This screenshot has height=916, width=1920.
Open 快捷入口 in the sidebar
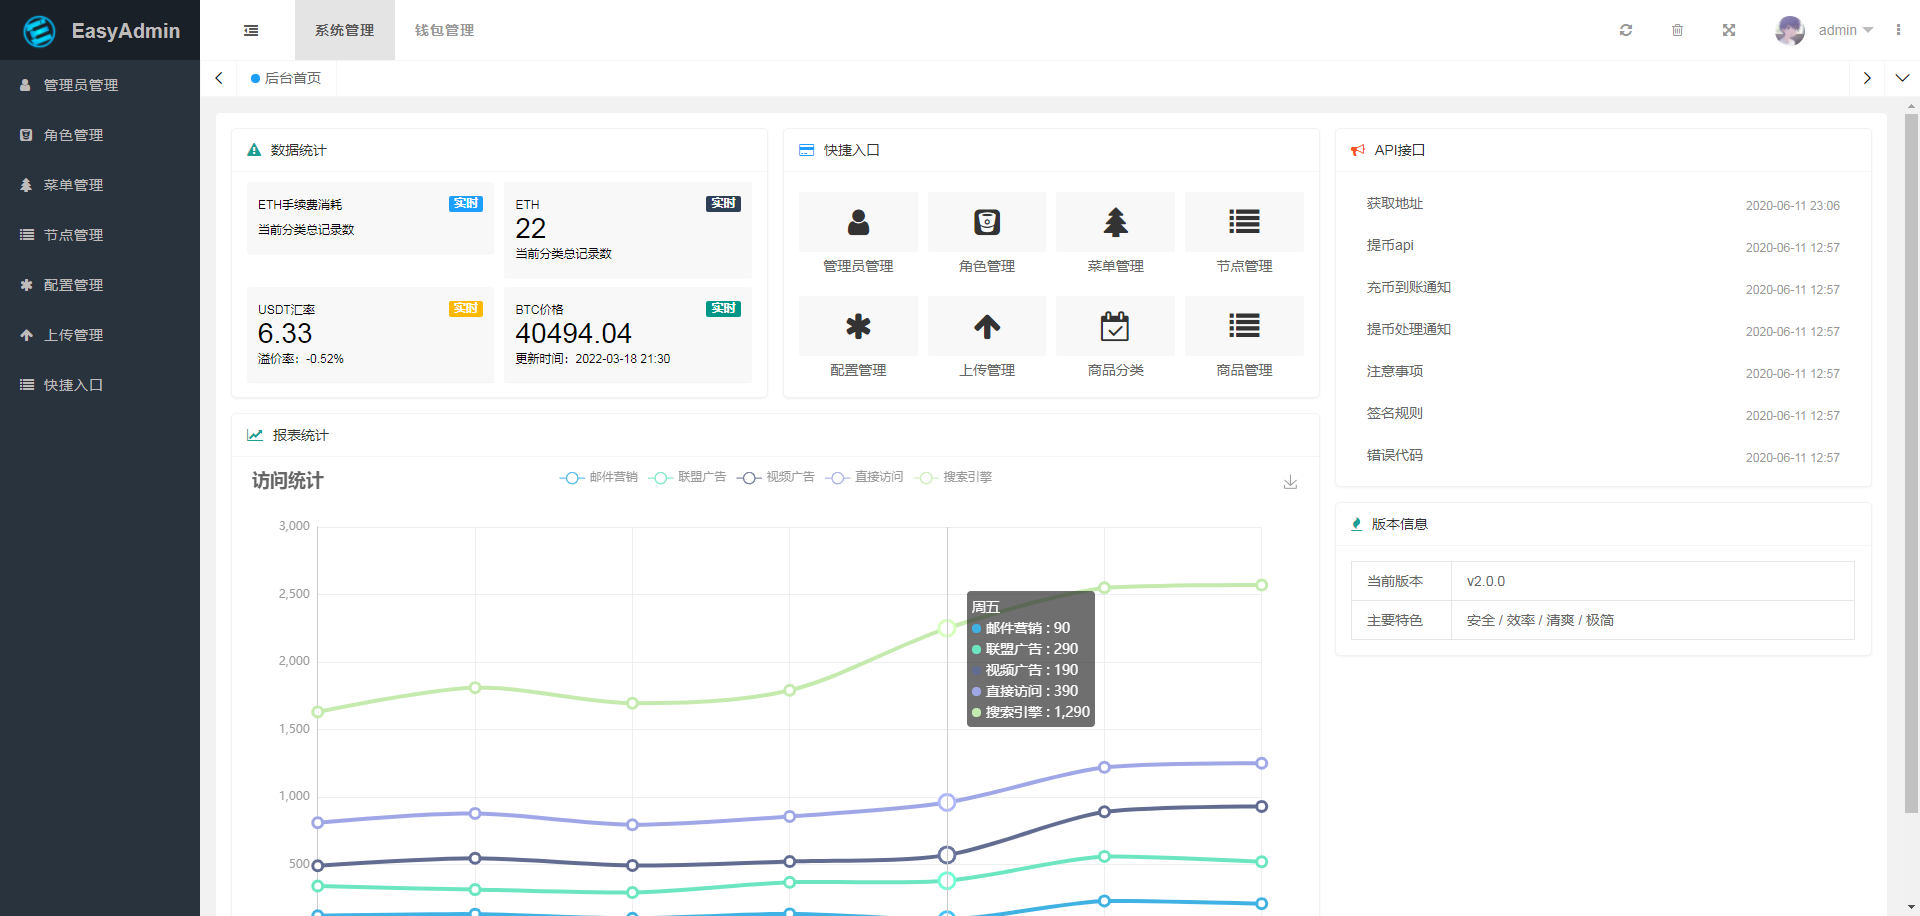click(x=100, y=385)
